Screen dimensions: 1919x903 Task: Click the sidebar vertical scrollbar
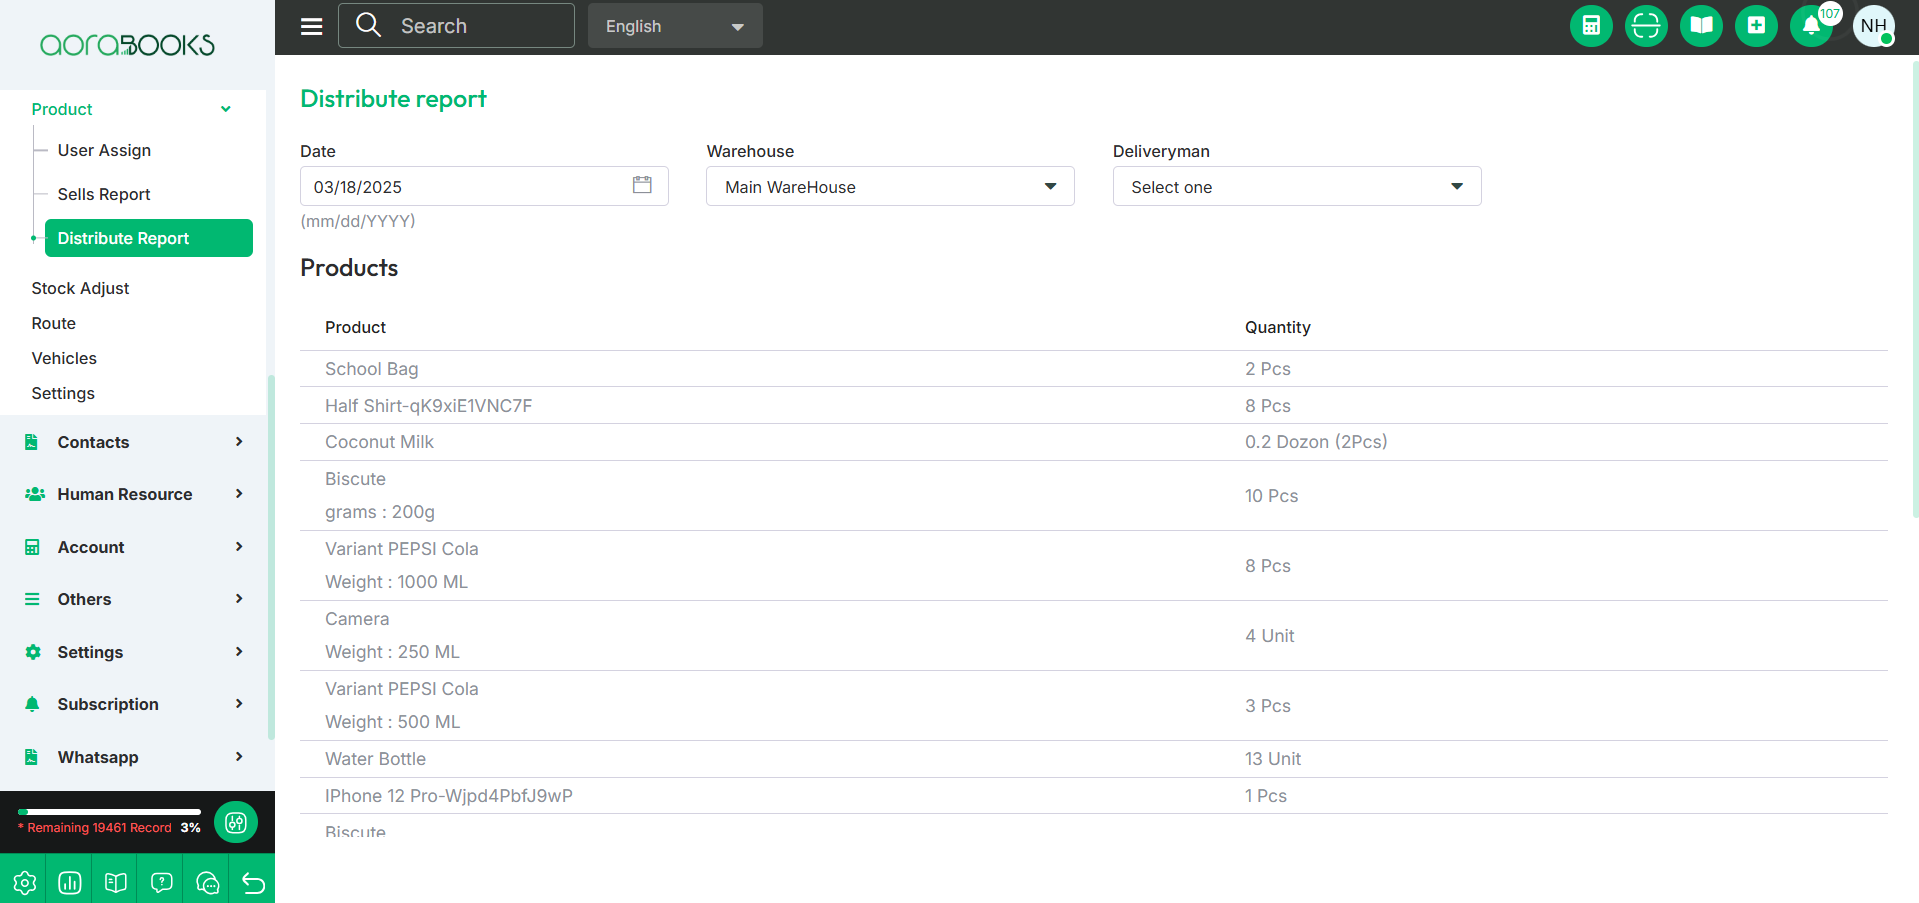coord(271,557)
